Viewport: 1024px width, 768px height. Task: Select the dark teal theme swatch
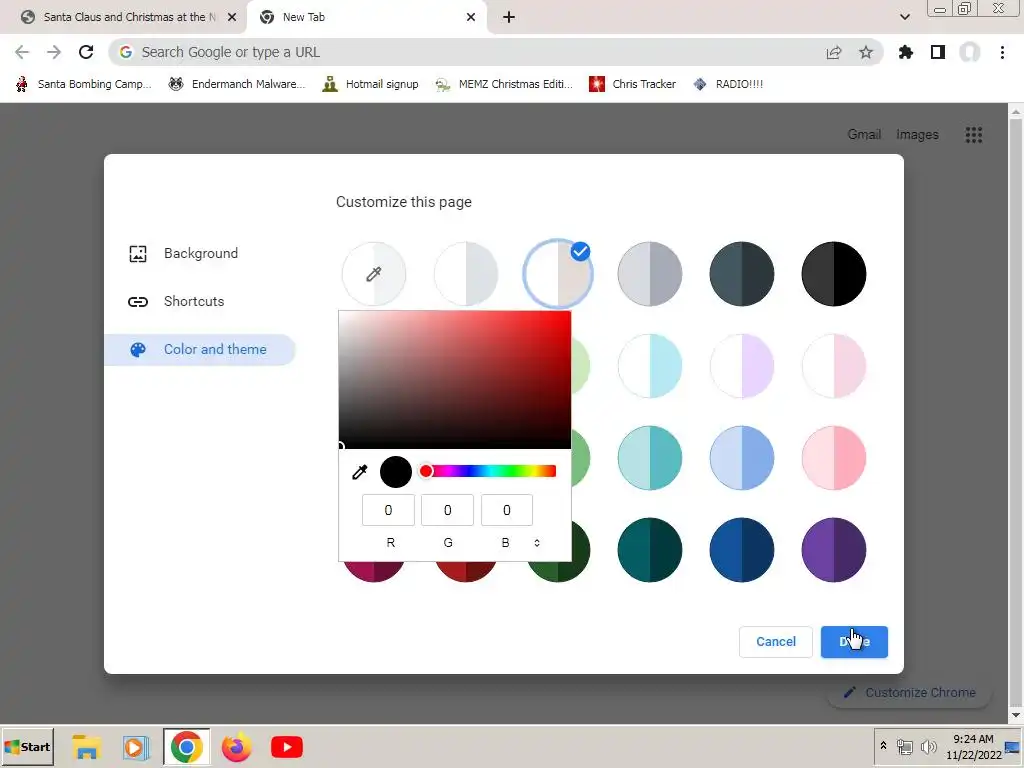(x=650, y=551)
